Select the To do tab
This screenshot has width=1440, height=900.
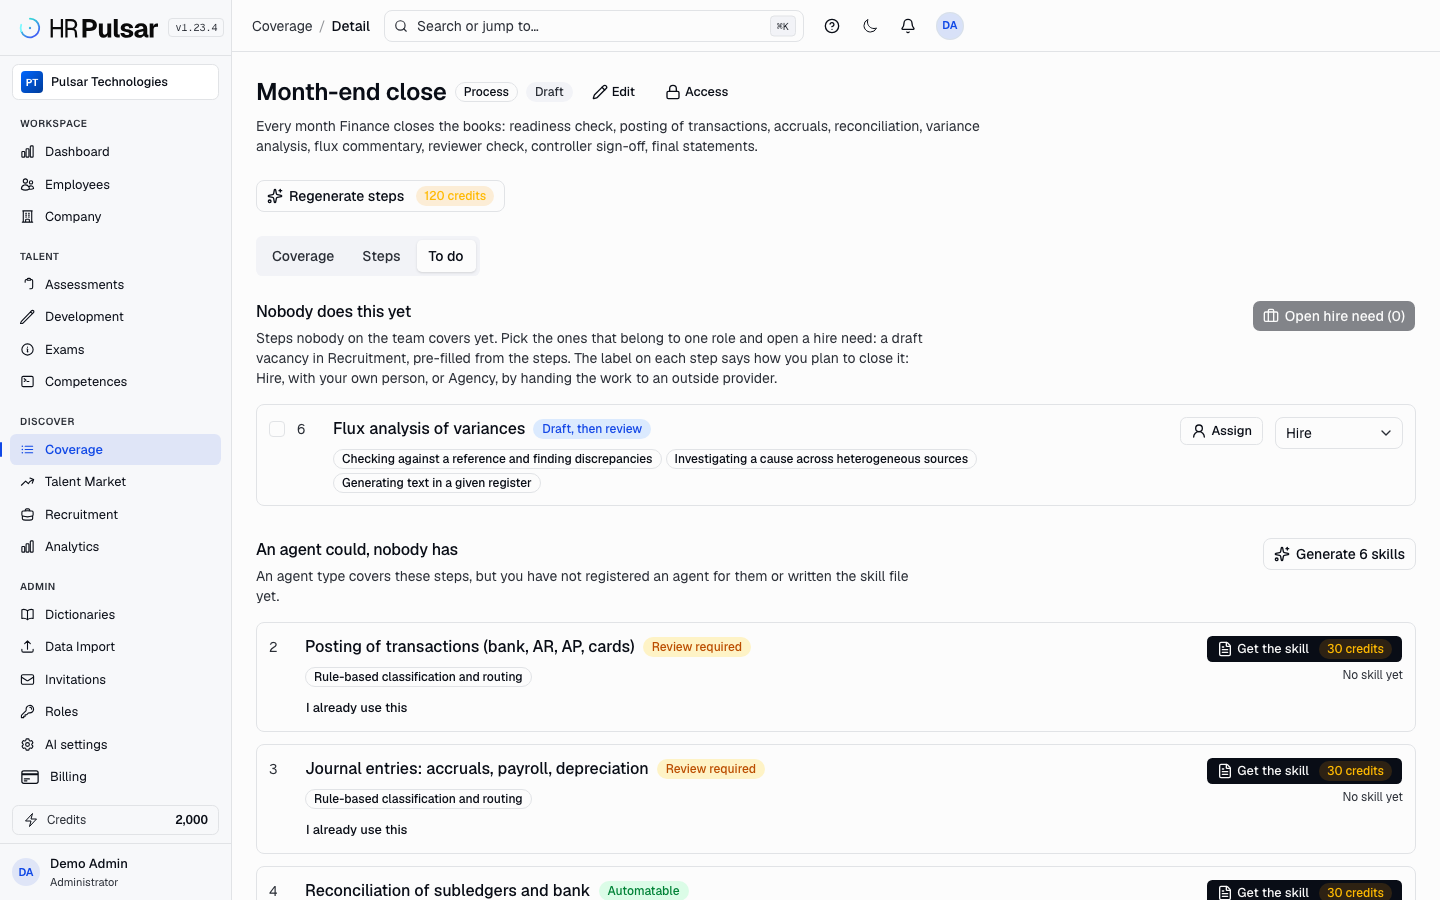click(x=446, y=256)
